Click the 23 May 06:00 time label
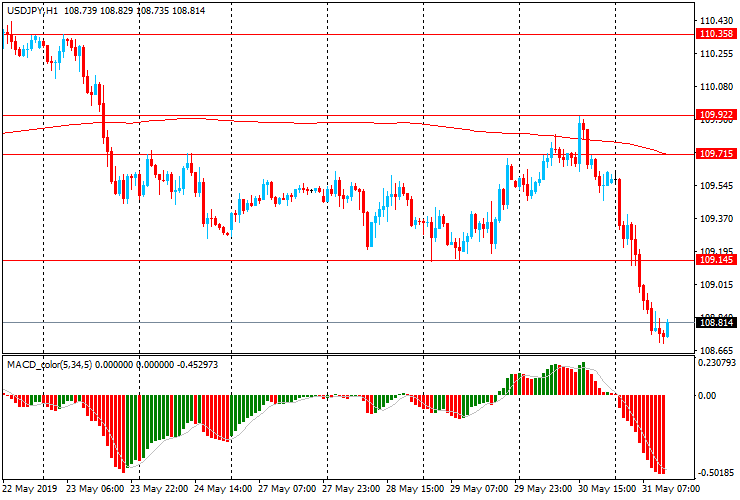 pyautogui.click(x=95, y=488)
